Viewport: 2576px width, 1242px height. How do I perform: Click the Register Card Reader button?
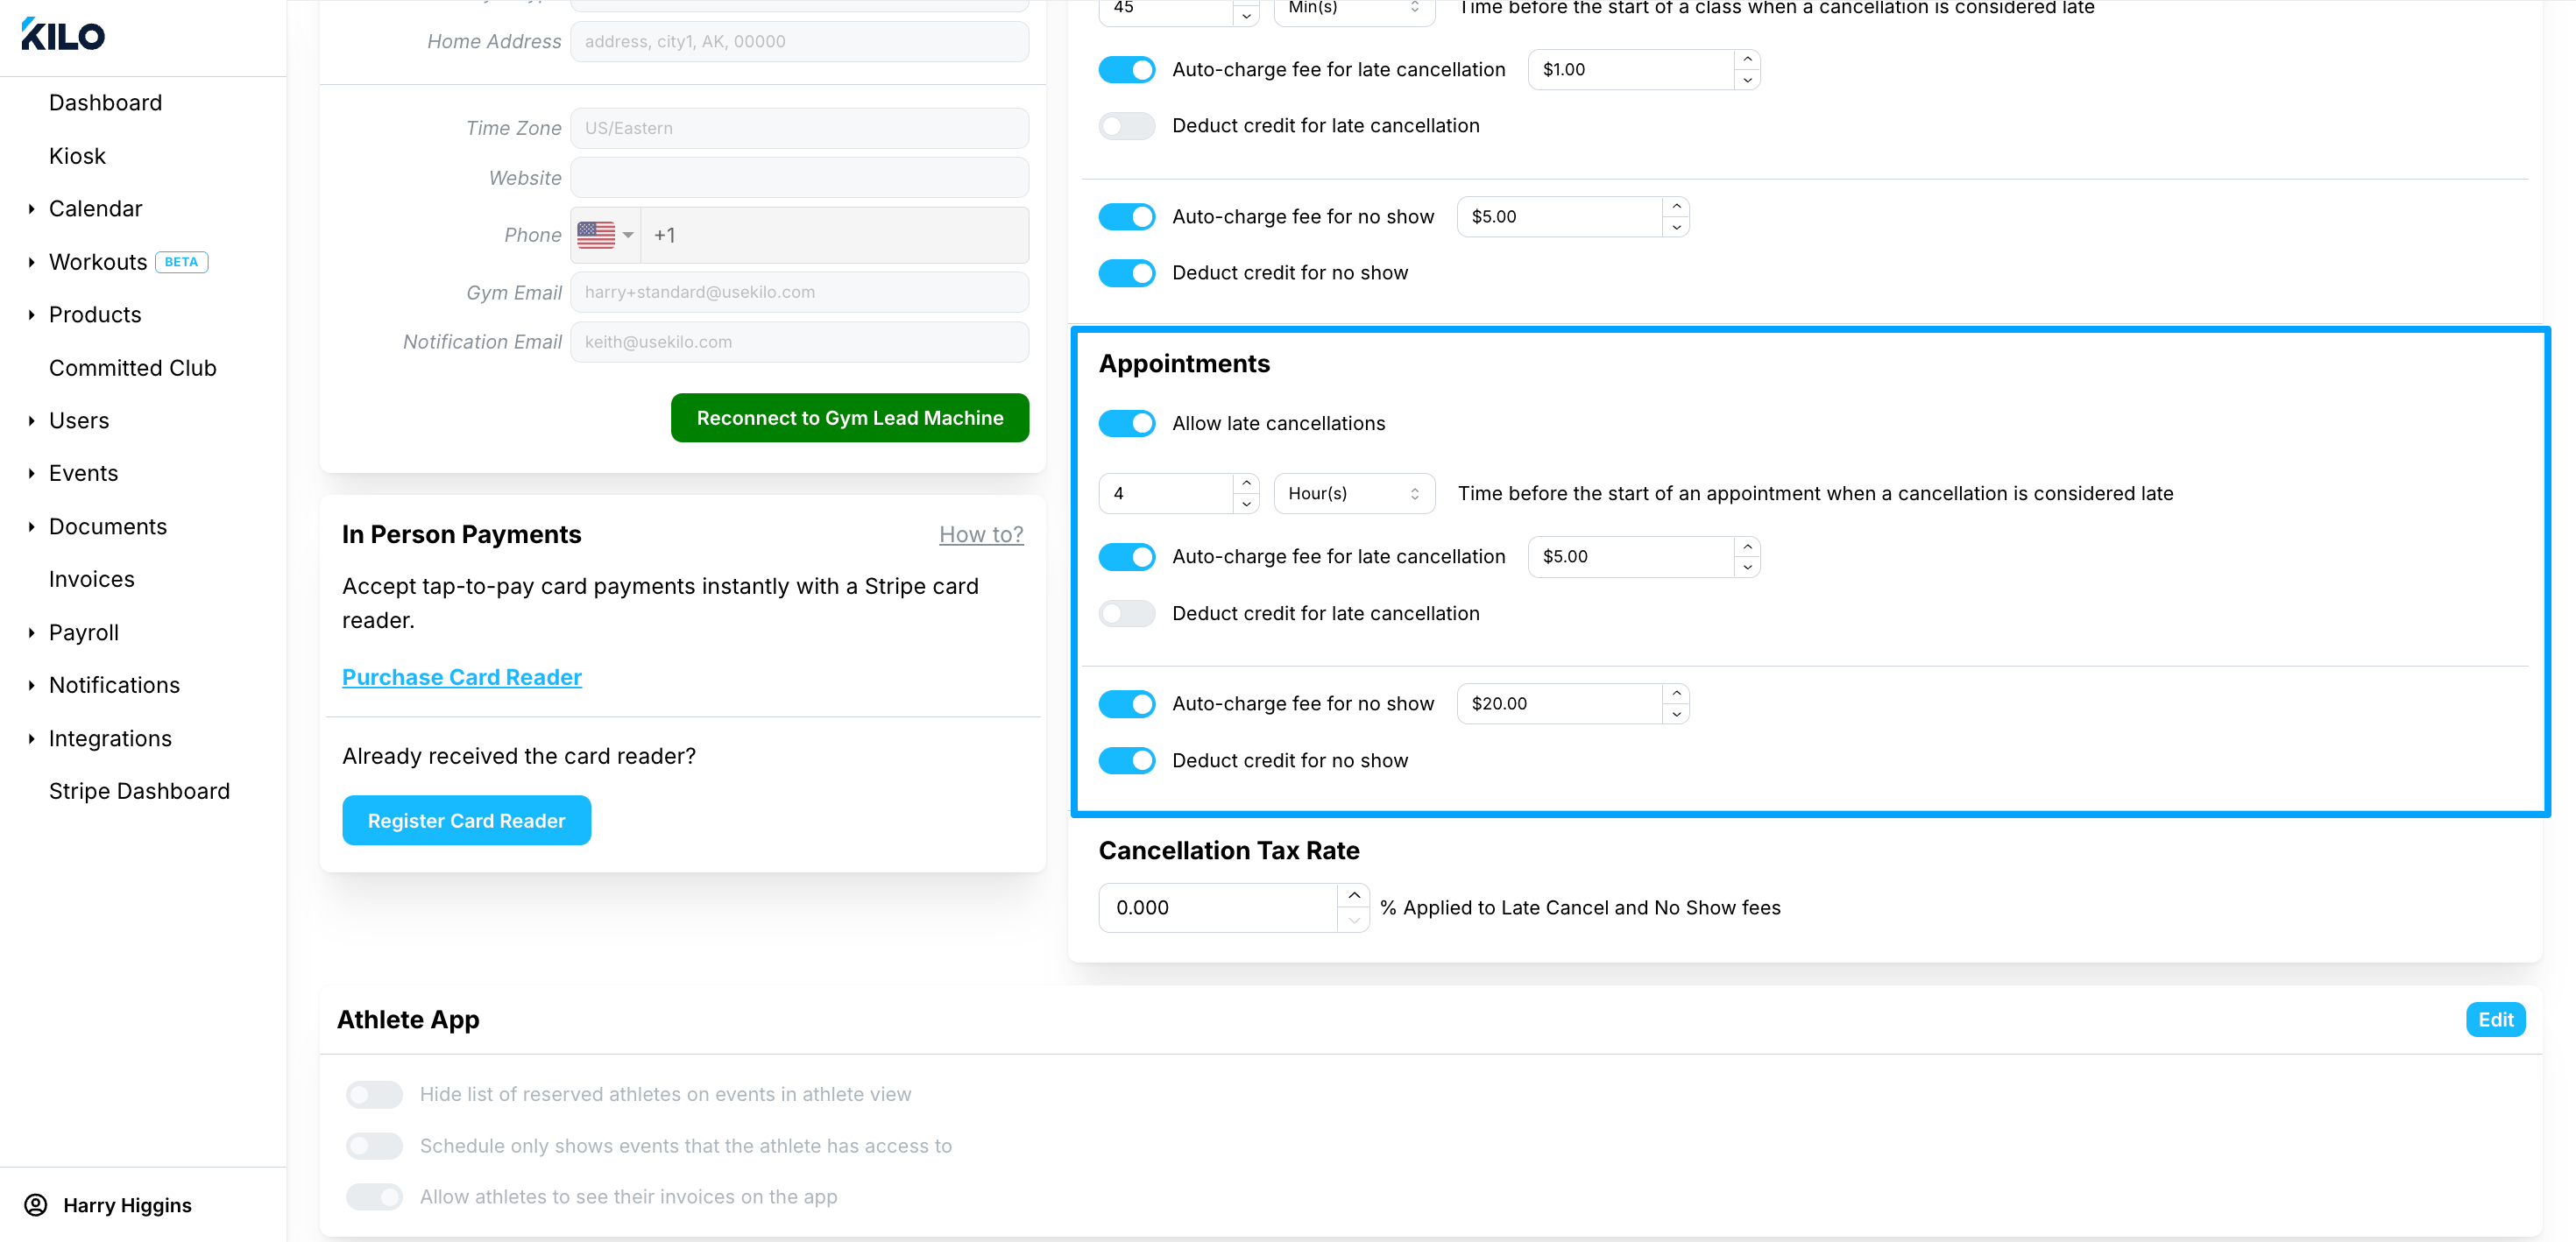(466, 820)
